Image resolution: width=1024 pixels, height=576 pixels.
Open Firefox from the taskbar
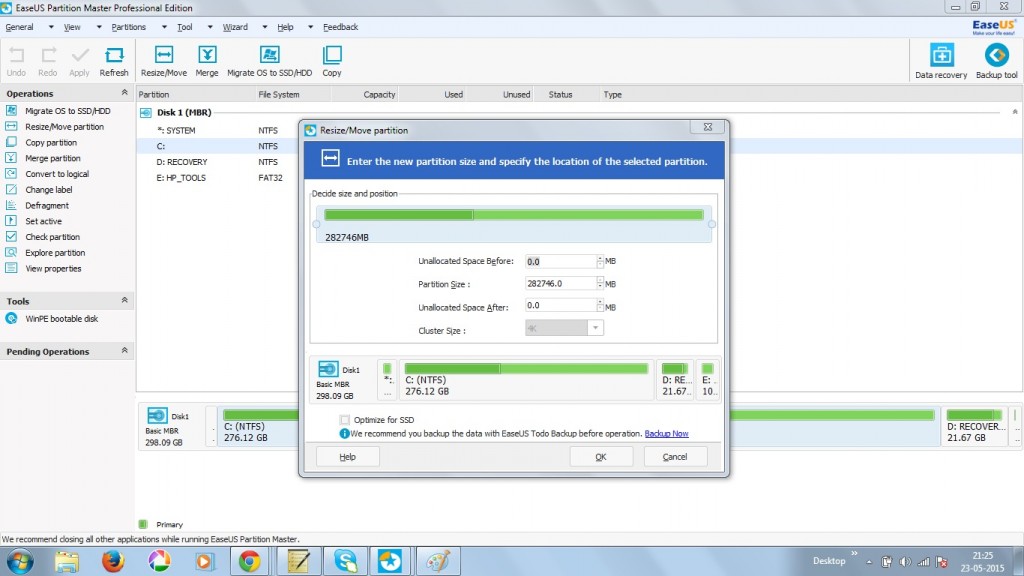(x=112, y=561)
